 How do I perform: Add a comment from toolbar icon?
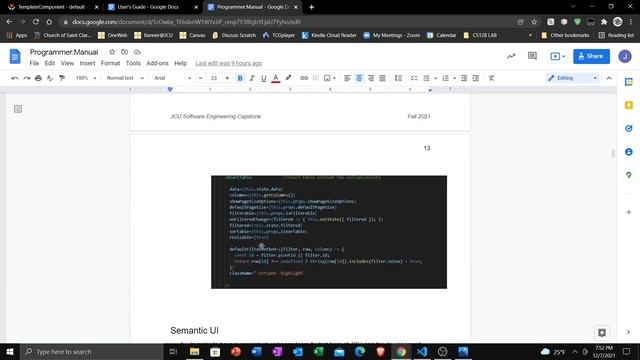click(316, 78)
